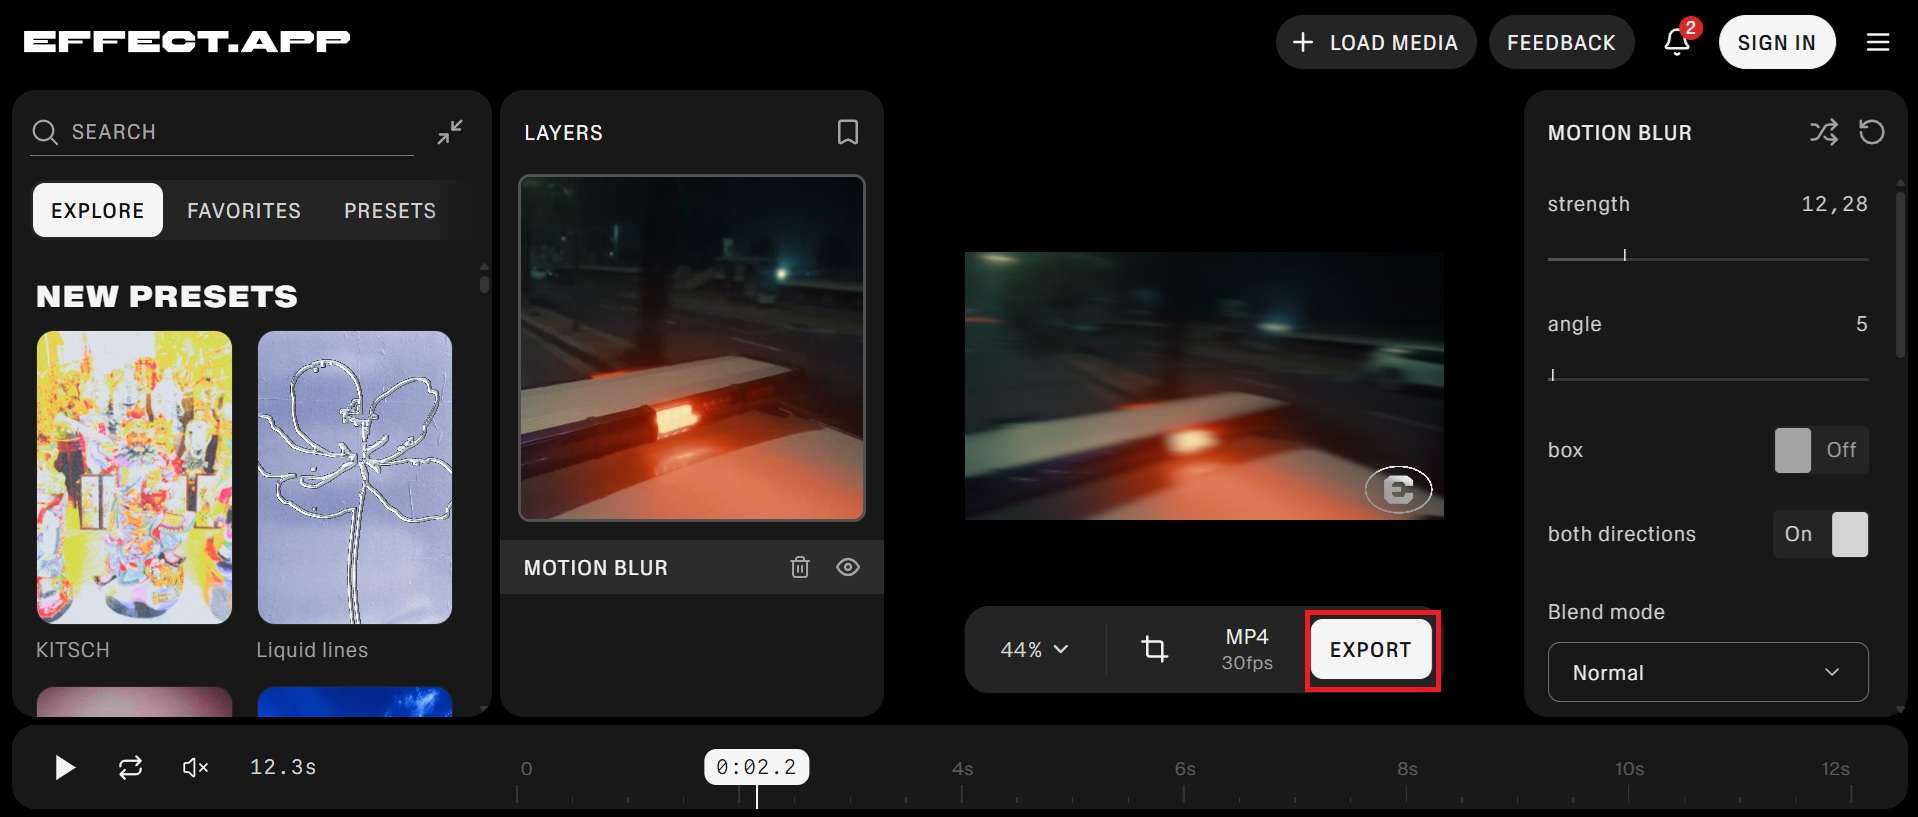Screen dimensions: 1918x817
Task: Disable both directions toggle
Action: point(1821,534)
